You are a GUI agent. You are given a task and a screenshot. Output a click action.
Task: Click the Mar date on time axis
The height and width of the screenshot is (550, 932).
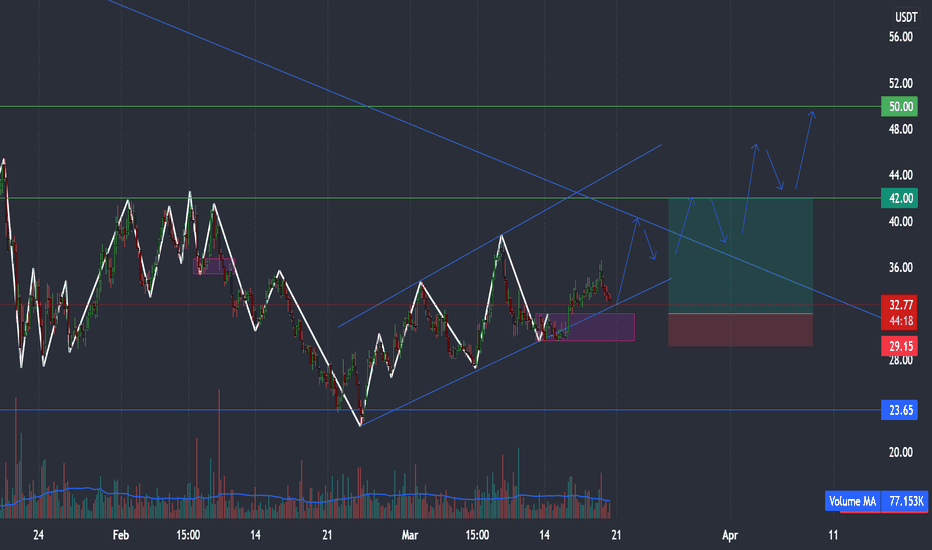(x=410, y=535)
